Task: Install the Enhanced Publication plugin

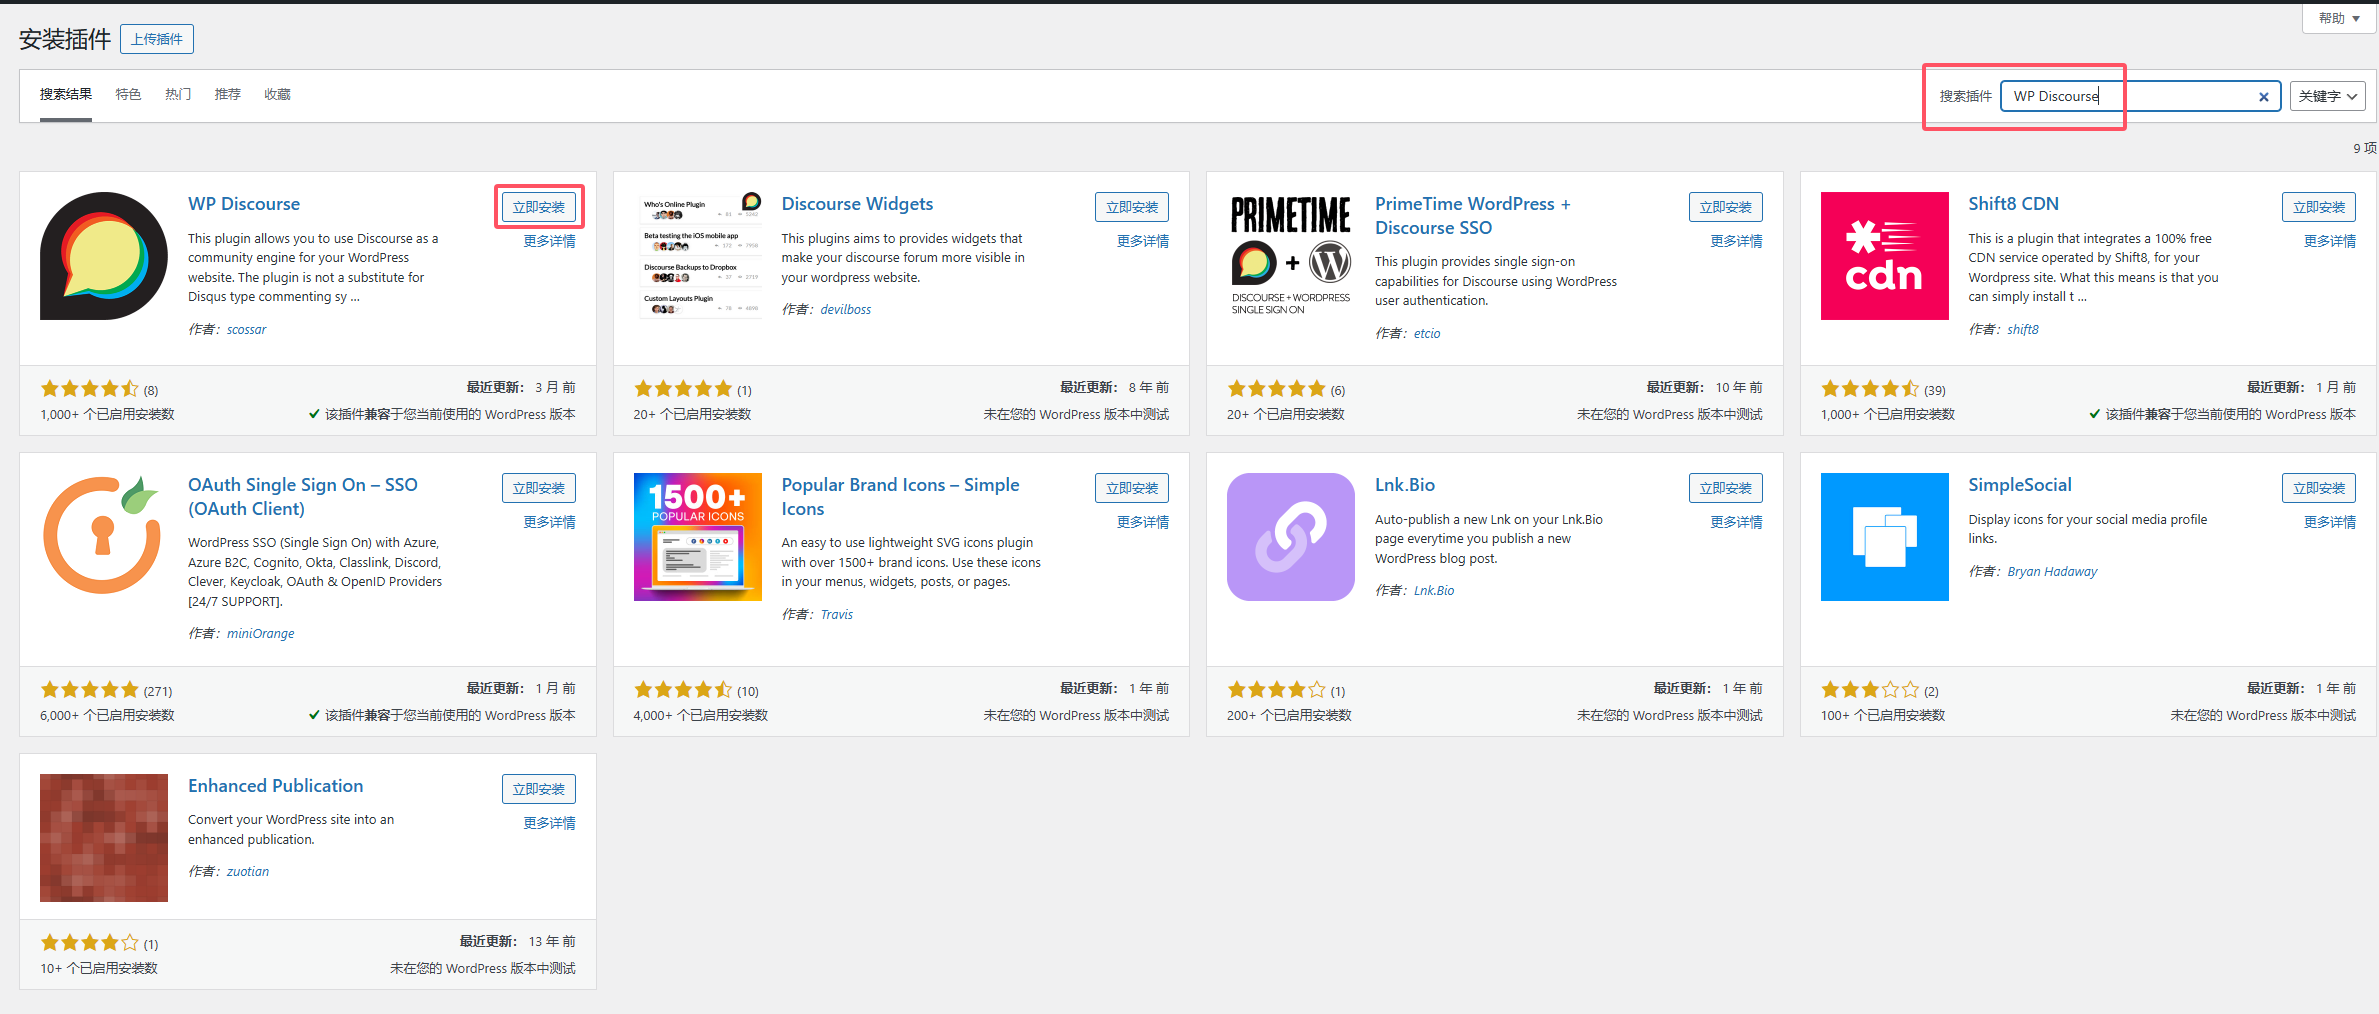Action: coord(539,789)
